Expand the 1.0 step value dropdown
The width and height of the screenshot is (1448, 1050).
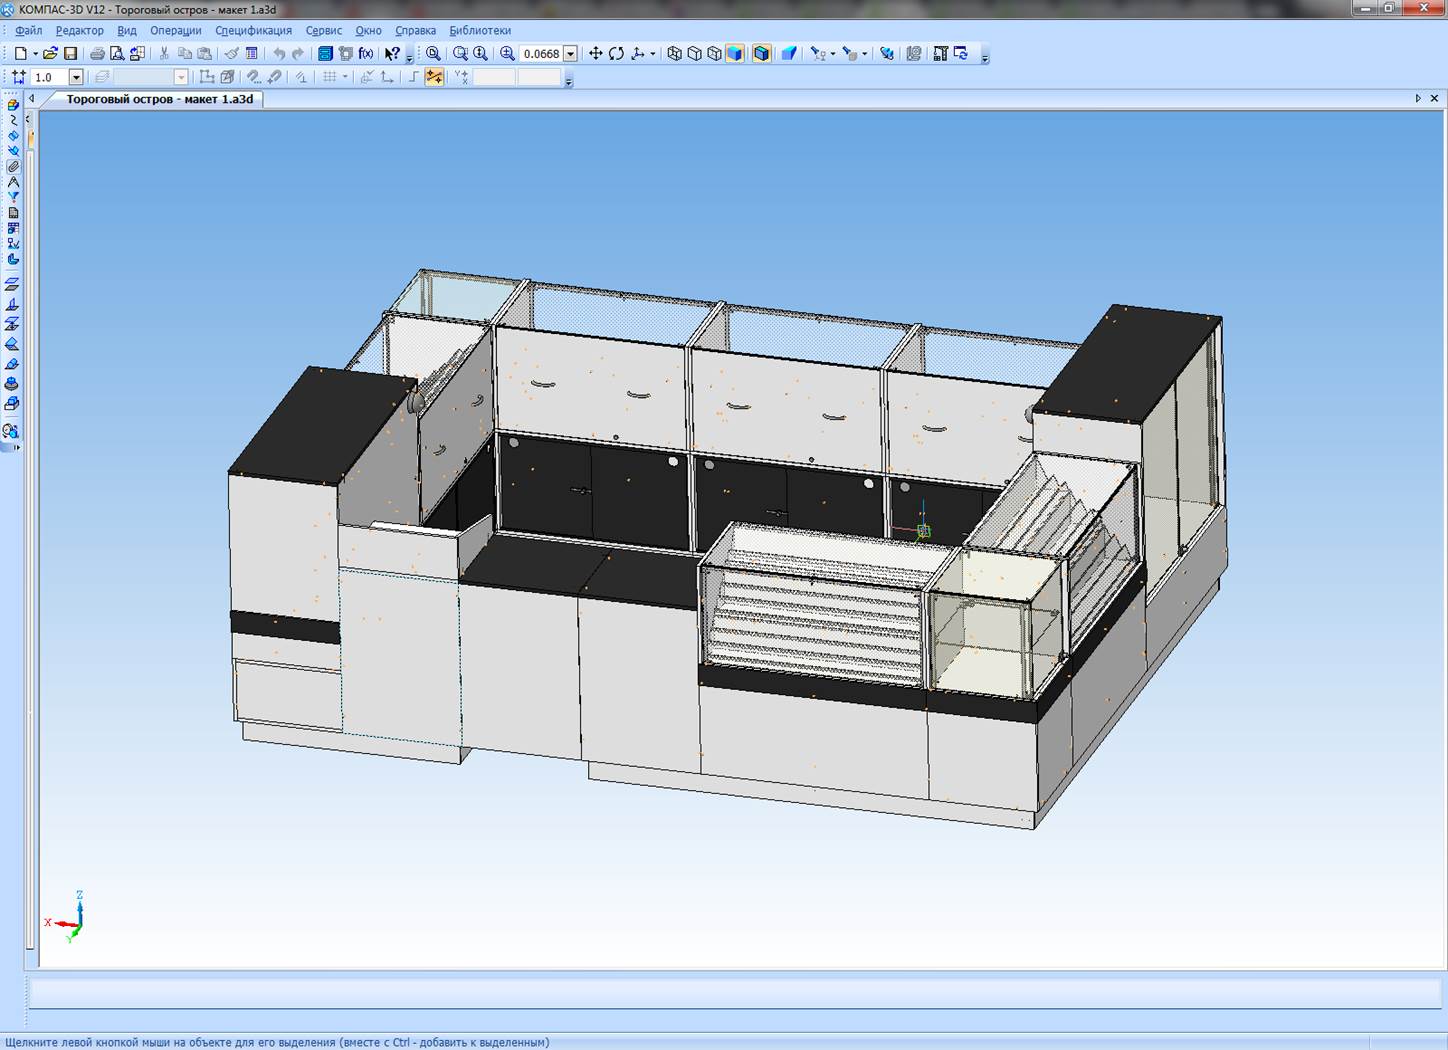tap(76, 77)
